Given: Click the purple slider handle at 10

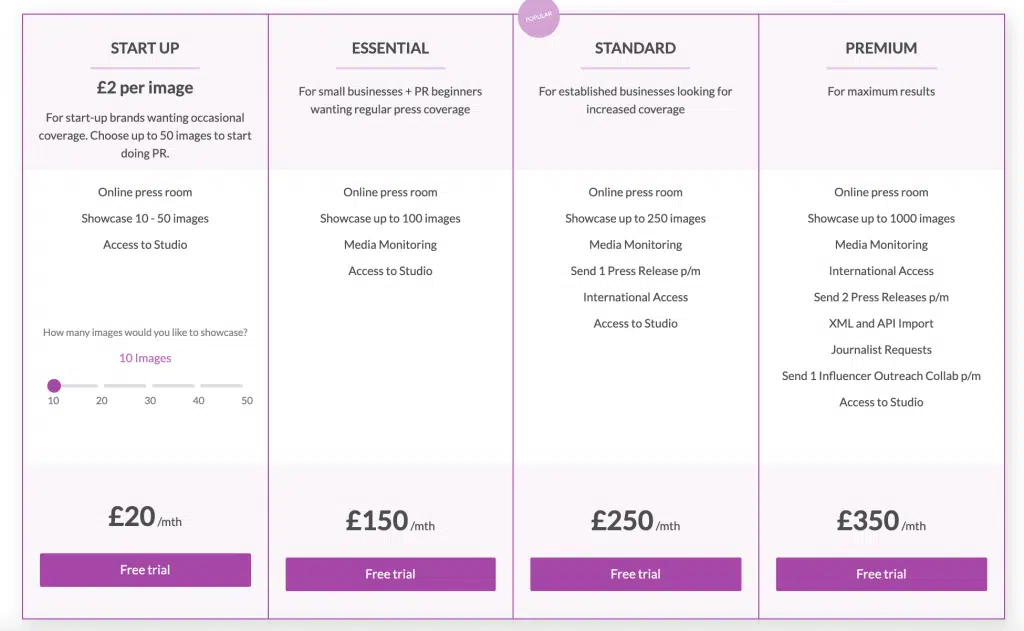Looking at the screenshot, I should coord(55,385).
